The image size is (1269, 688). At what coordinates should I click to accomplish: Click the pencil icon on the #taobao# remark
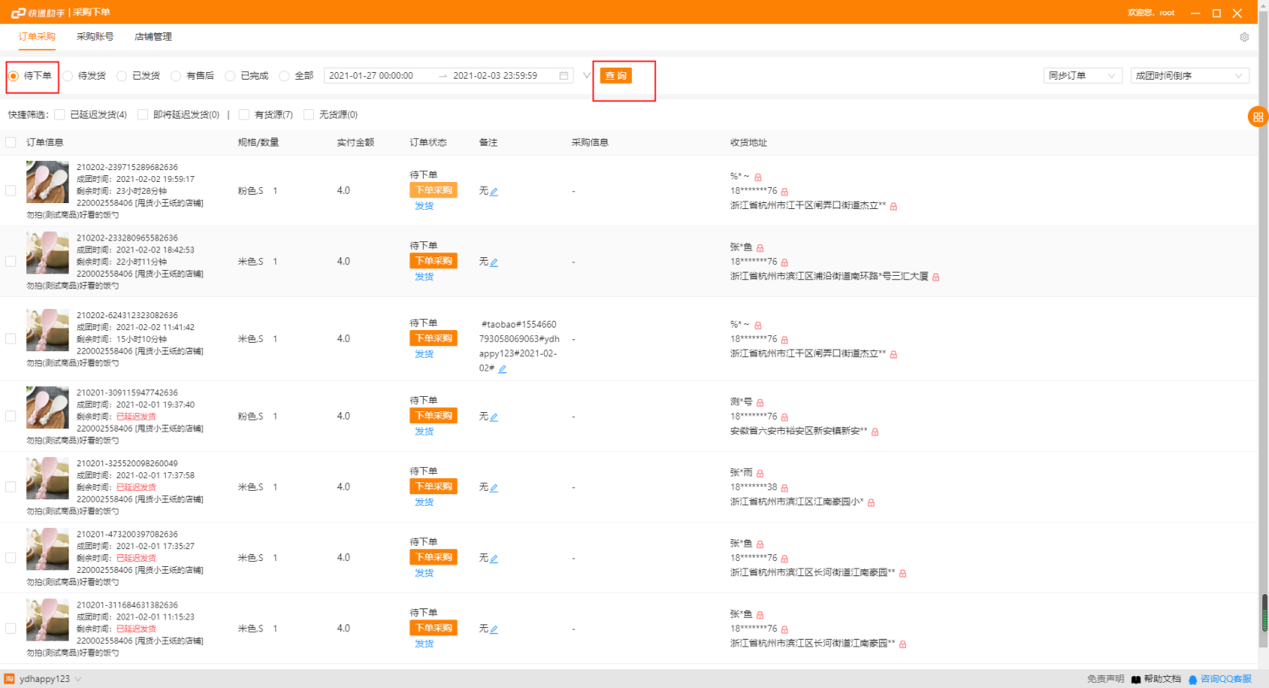503,369
